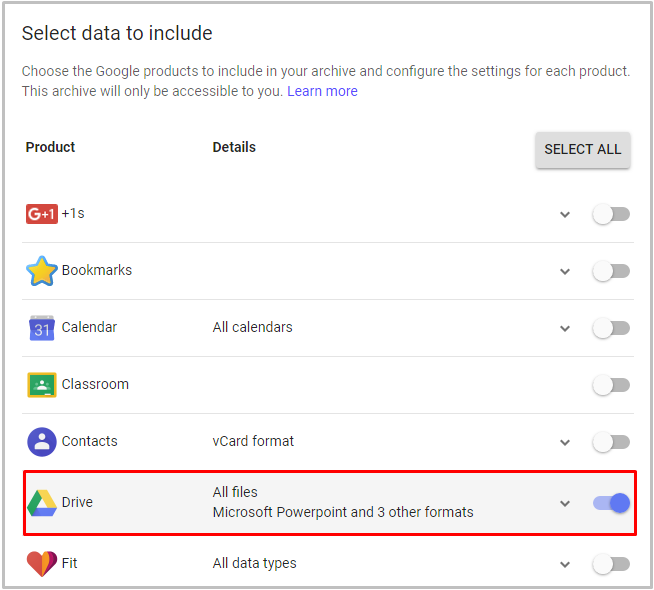Open the Contacts format chevron
Image resolution: width=654 pixels, height=590 pixels.
click(565, 443)
